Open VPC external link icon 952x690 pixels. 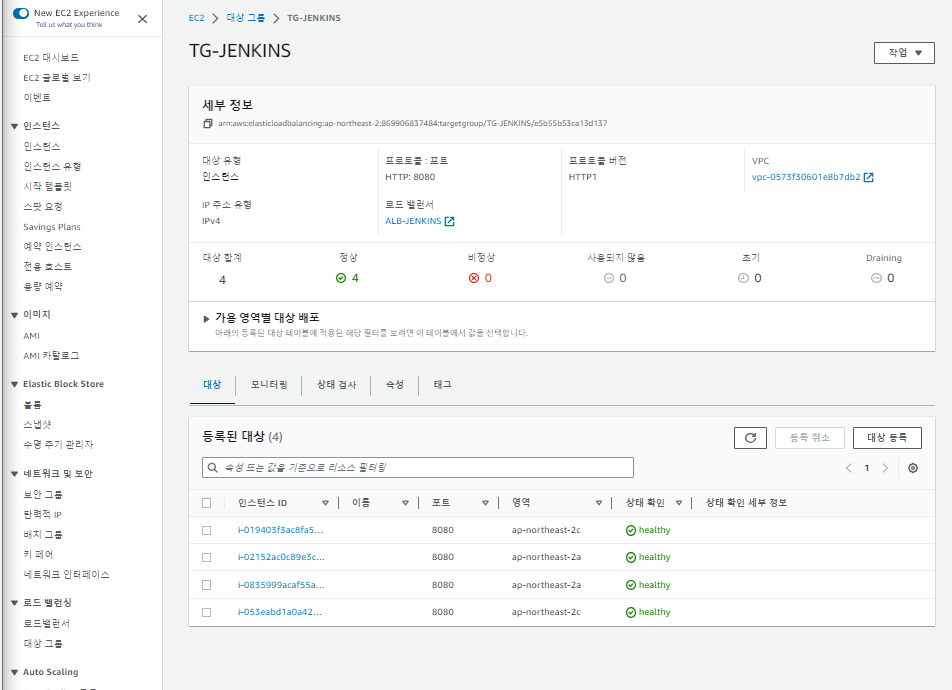[869, 177]
